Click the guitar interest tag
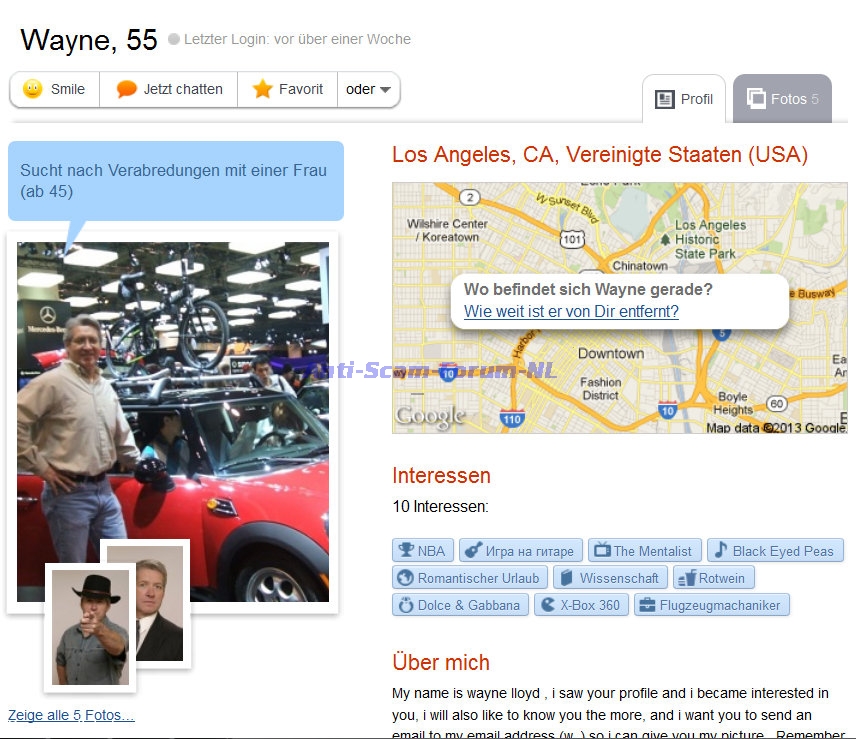 pyautogui.click(x=520, y=551)
